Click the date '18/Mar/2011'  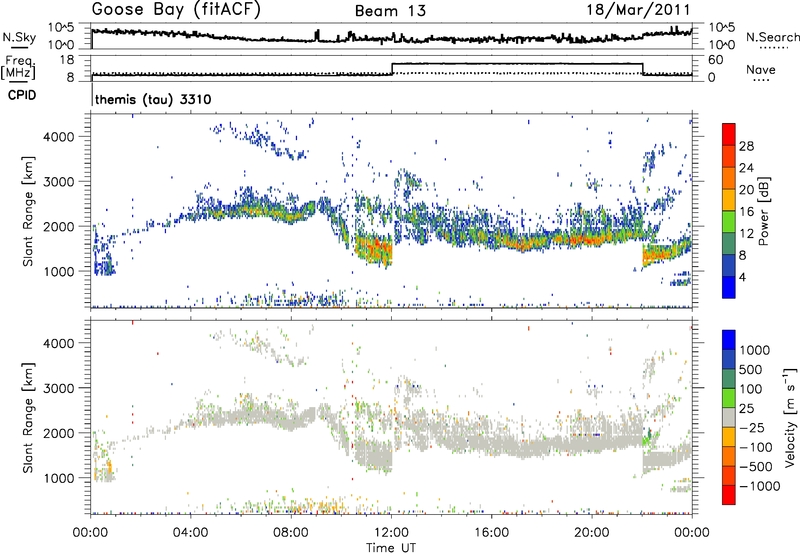click(638, 10)
